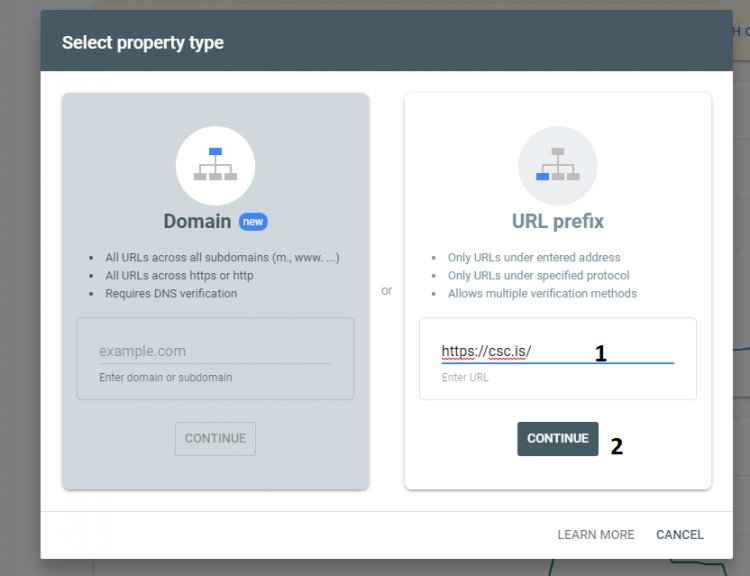Click the "or" separator between property cards
750x576 pixels.
click(386, 291)
